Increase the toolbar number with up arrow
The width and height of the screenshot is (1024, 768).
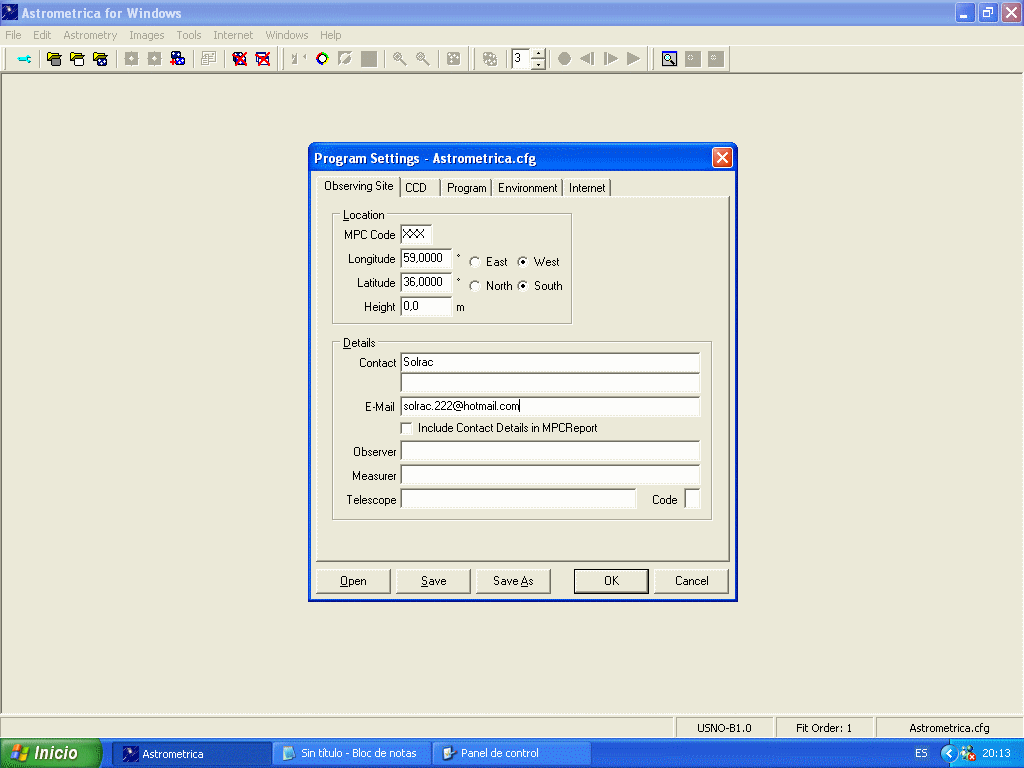(538, 54)
